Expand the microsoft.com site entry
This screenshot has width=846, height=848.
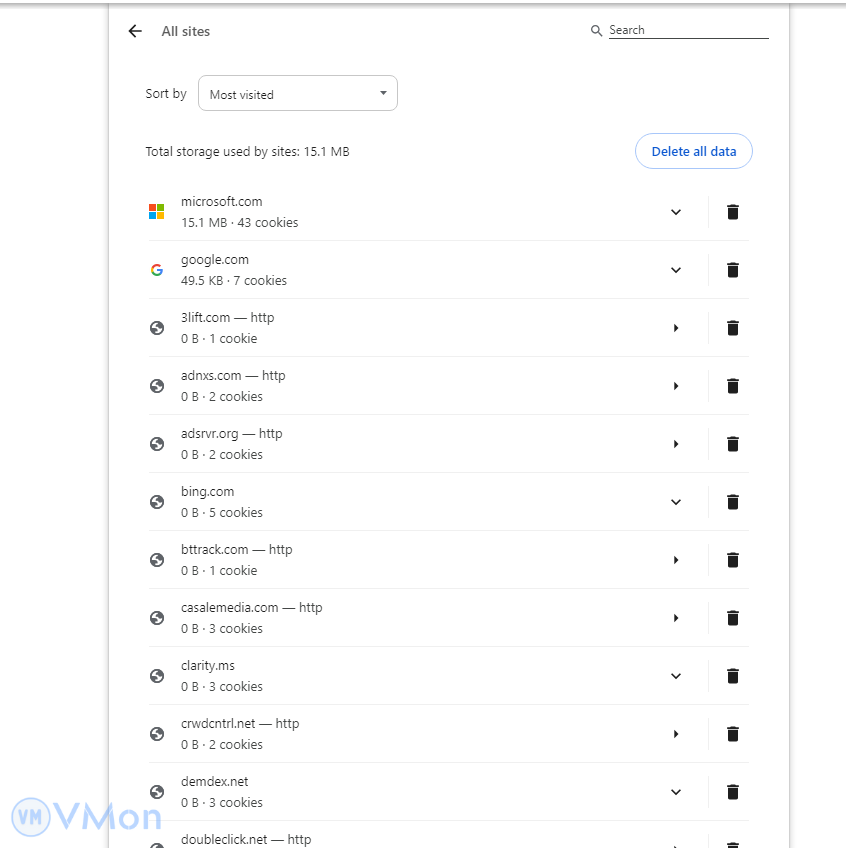tap(676, 212)
